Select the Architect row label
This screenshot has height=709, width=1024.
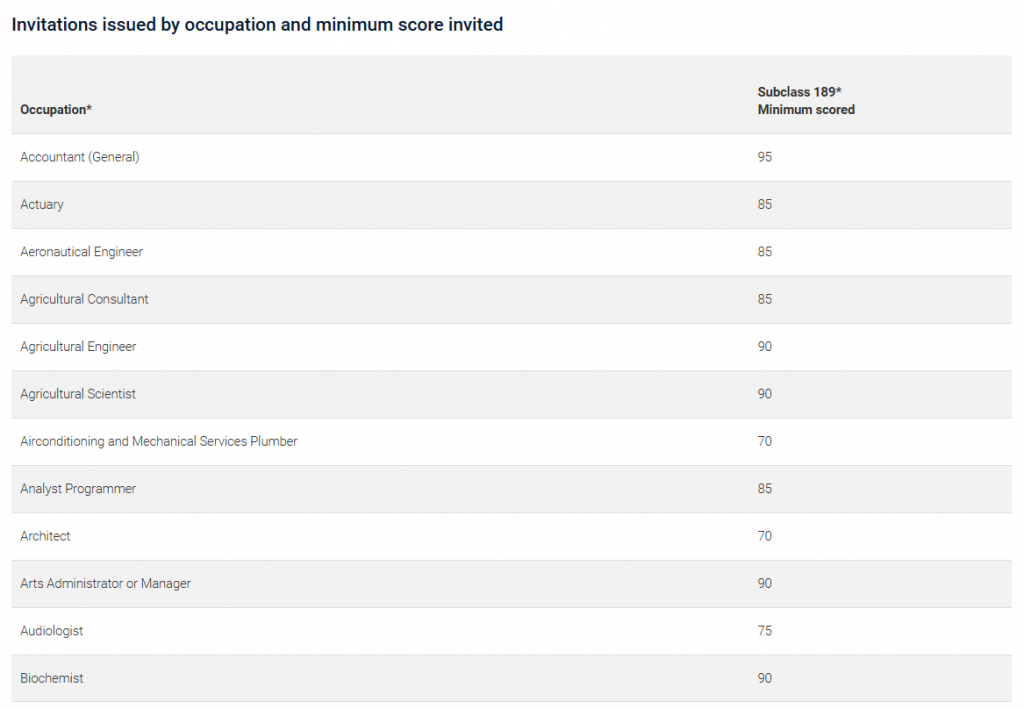[45, 536]
